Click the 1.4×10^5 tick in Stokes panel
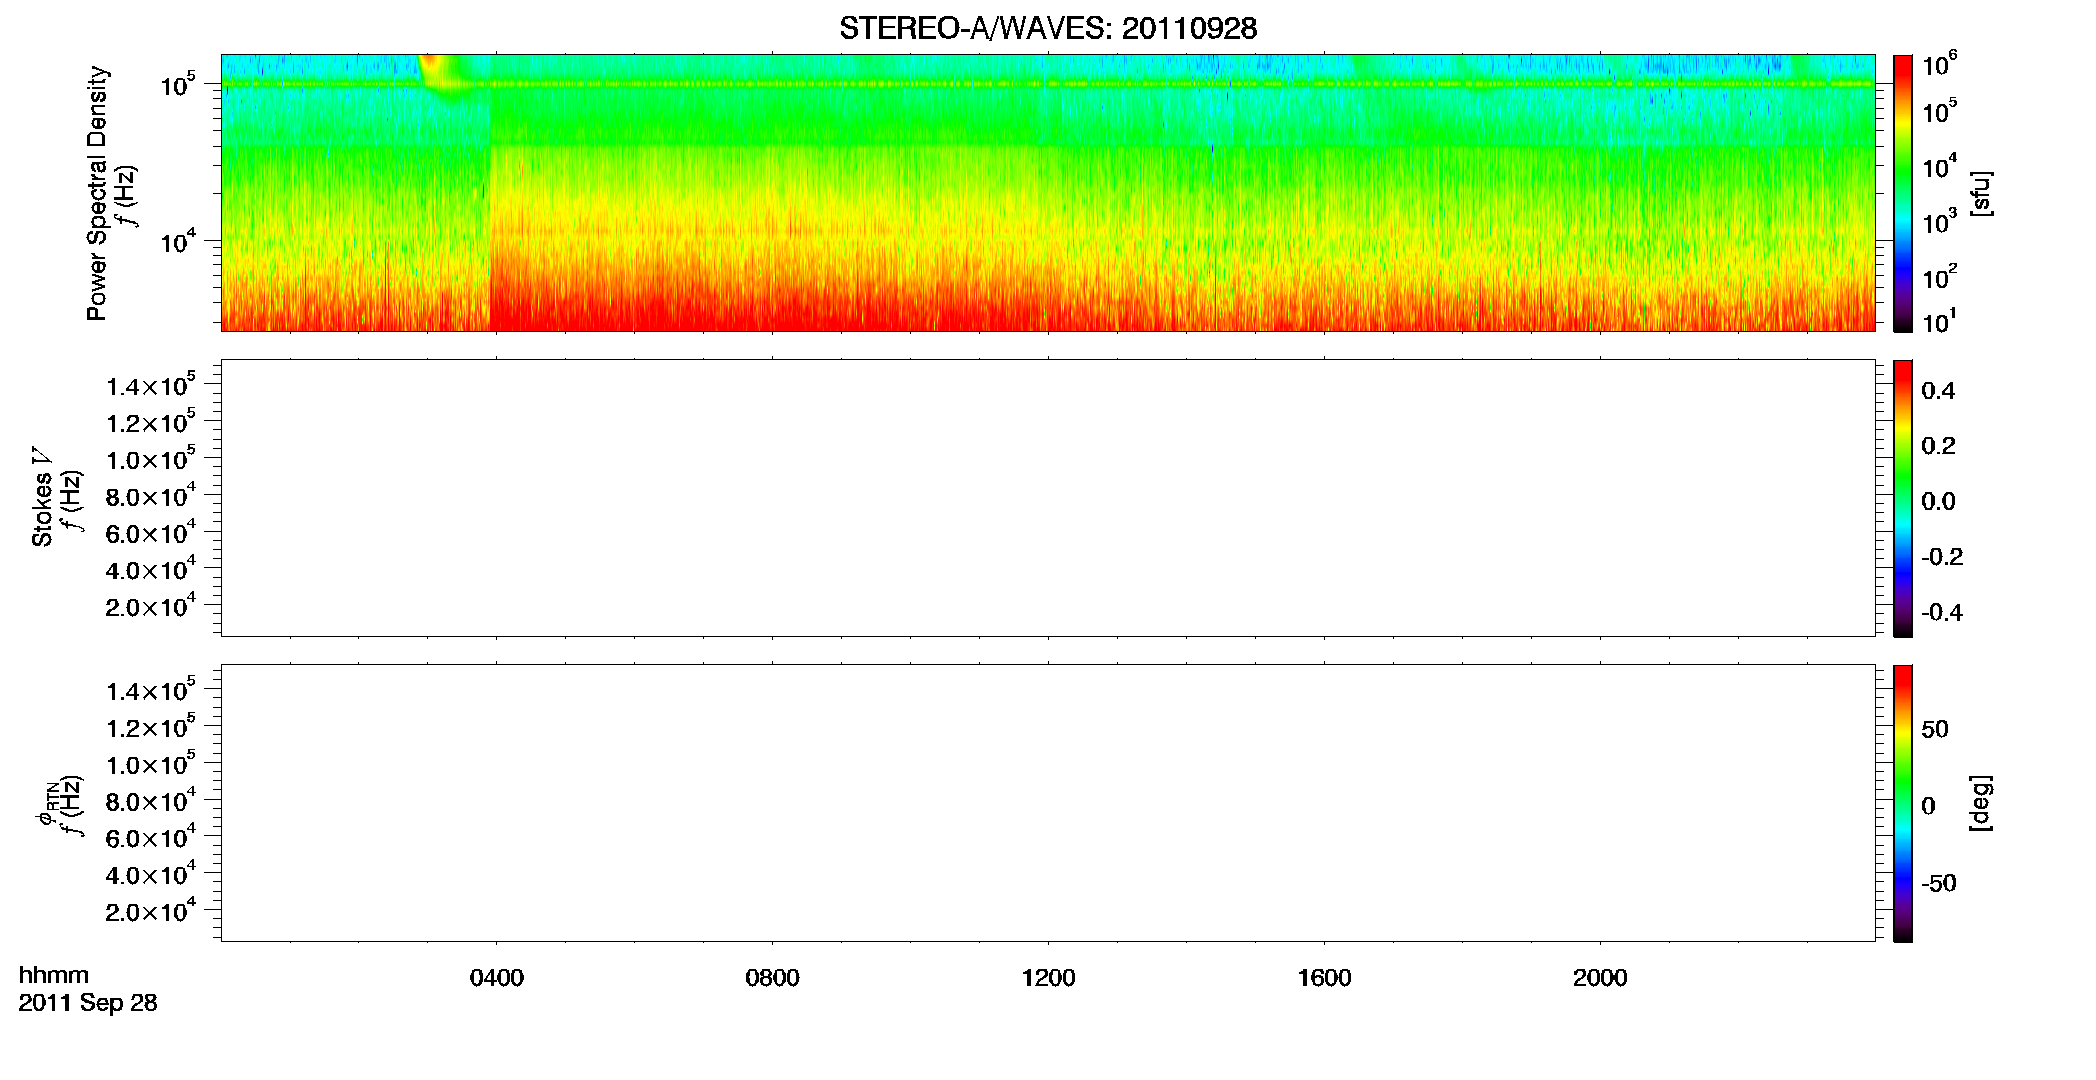2096x1080 pixels. click(x=151, y=385)
